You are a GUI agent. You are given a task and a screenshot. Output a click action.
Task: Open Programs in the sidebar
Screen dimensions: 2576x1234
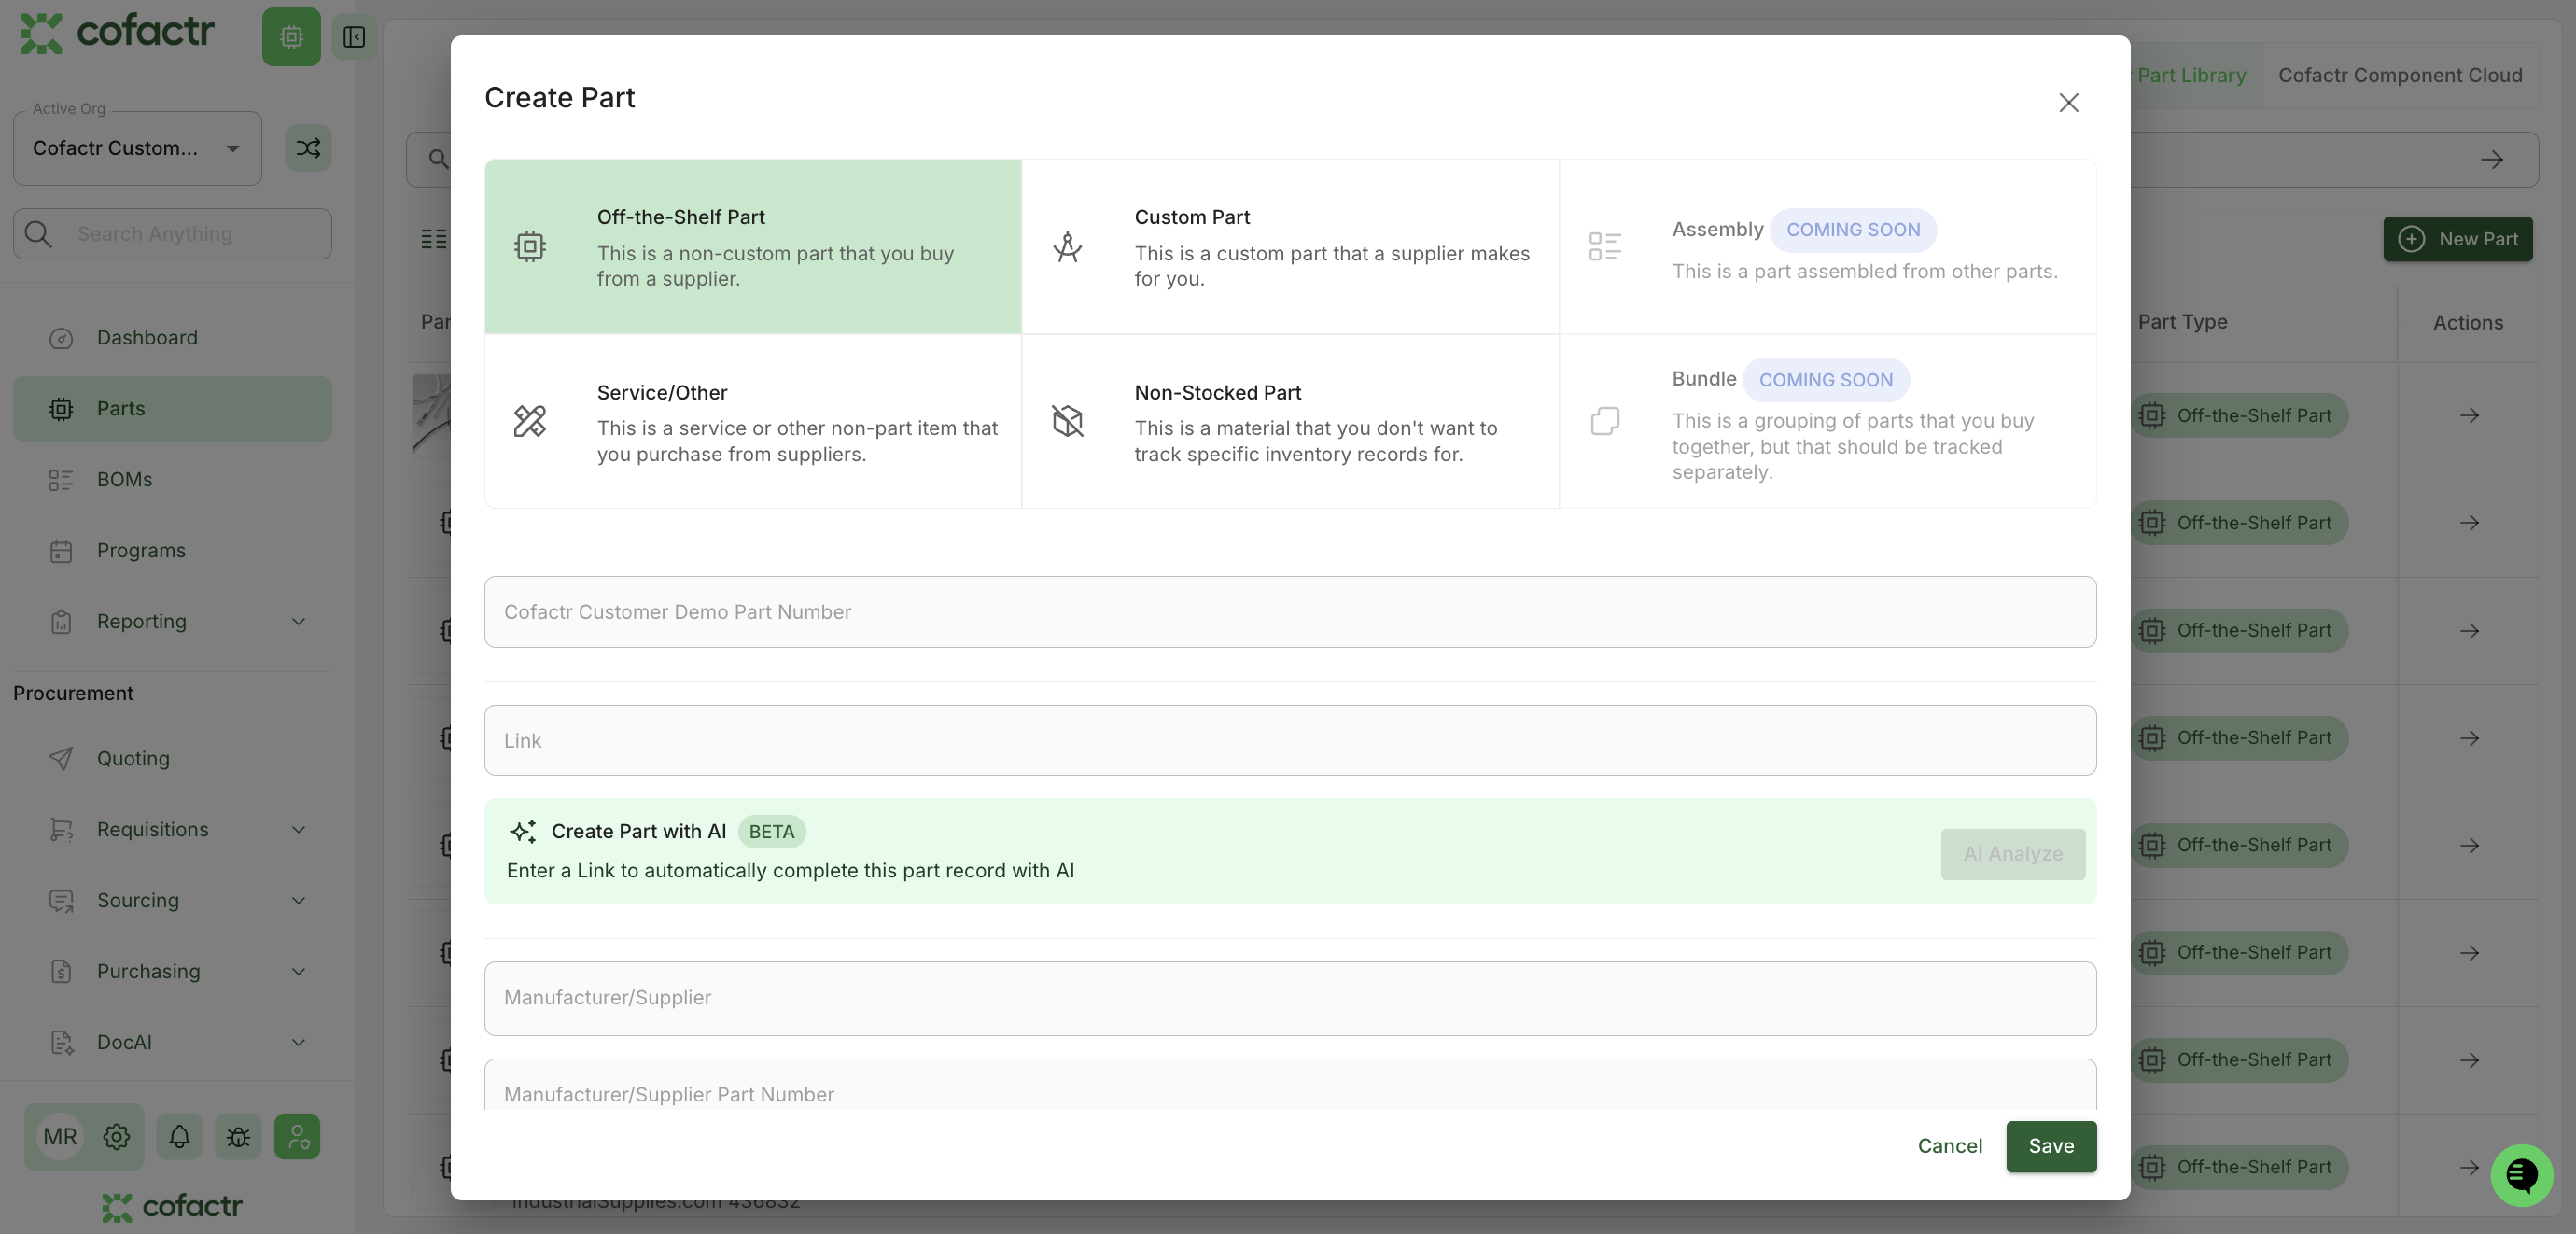(172, 550)
